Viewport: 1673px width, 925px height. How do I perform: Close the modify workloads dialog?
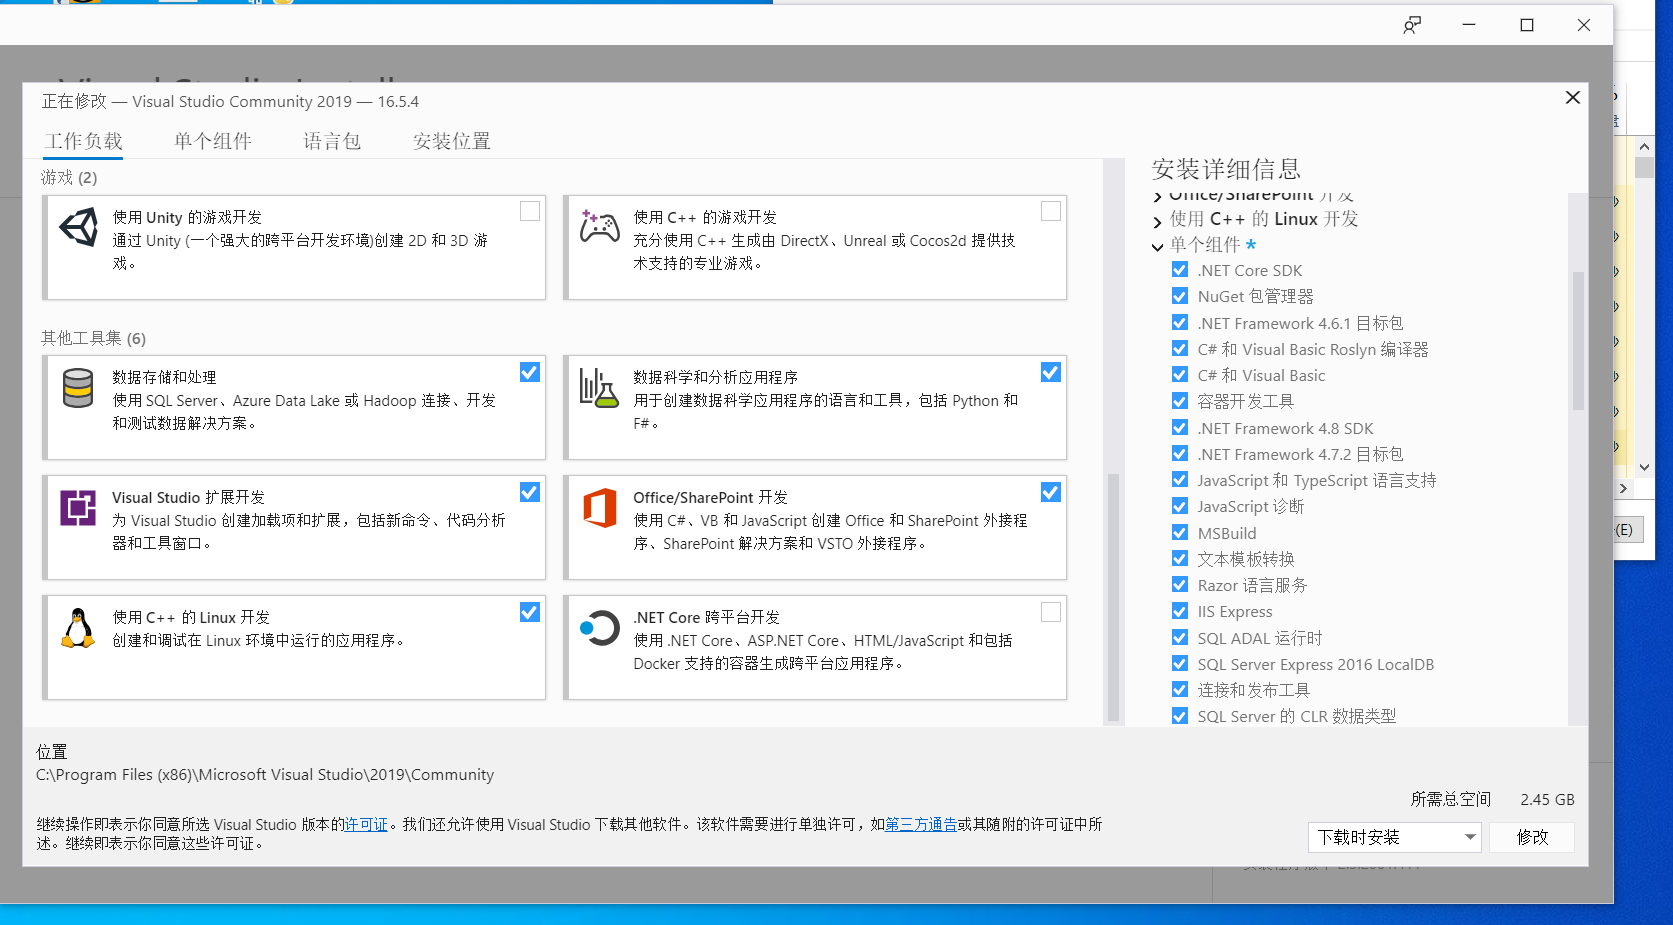[1572, 97]
